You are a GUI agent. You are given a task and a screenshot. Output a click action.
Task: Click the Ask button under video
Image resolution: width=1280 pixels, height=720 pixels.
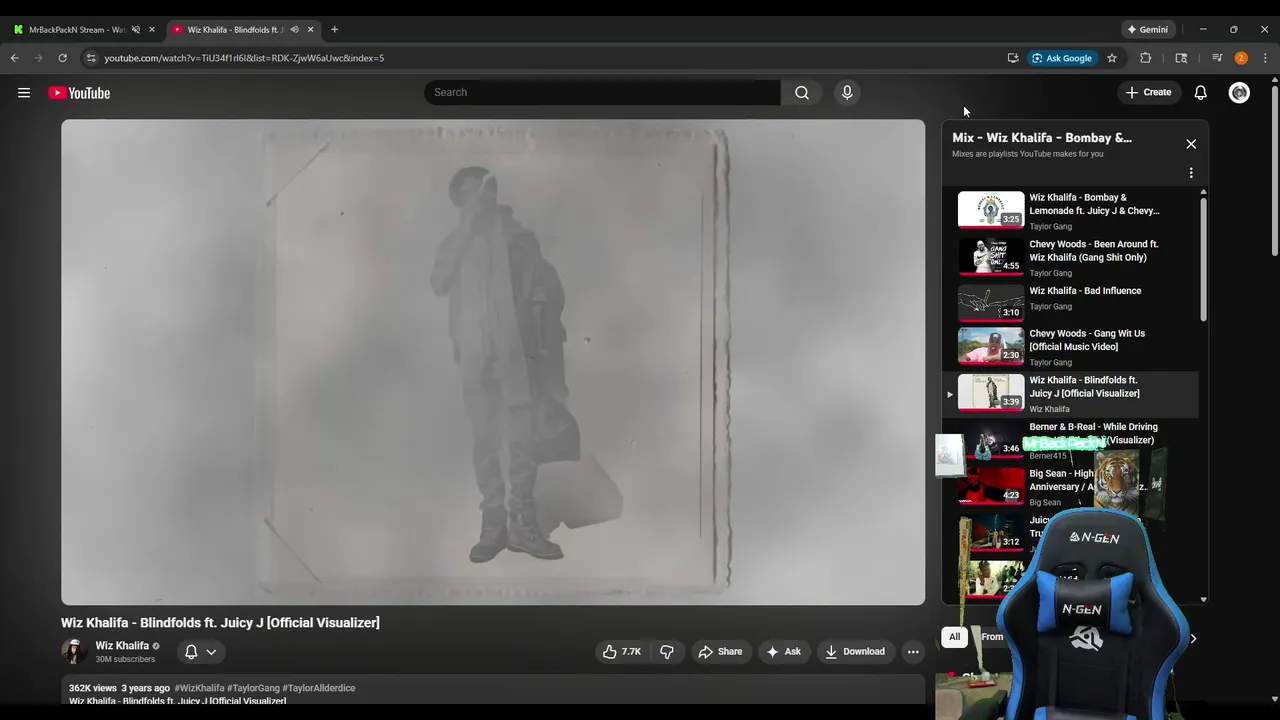coord(783,652)
